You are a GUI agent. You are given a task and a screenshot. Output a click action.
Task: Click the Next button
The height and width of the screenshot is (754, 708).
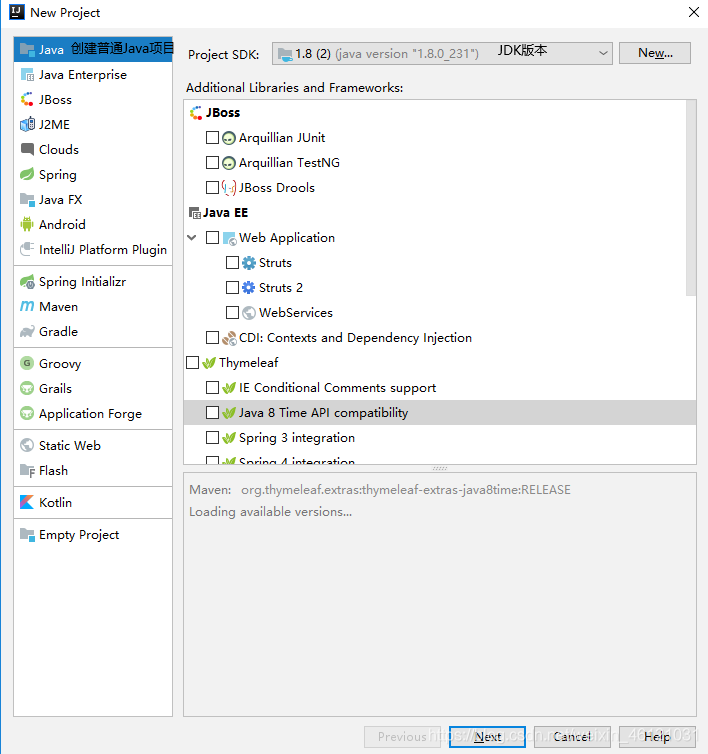(487, 737)
